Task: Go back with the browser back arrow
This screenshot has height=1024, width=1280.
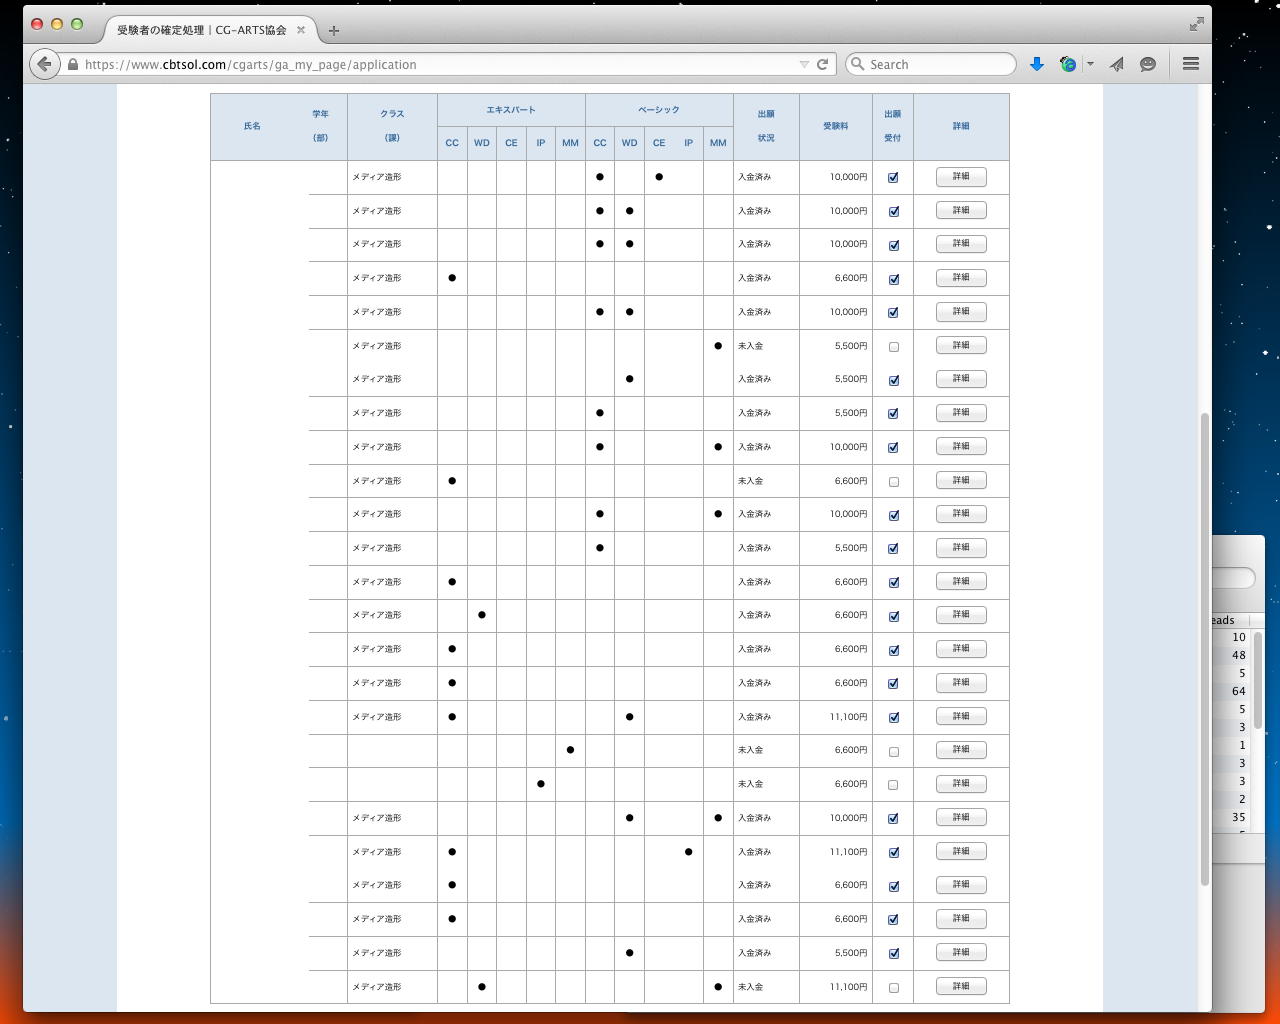Action: (x=44, y=64)
